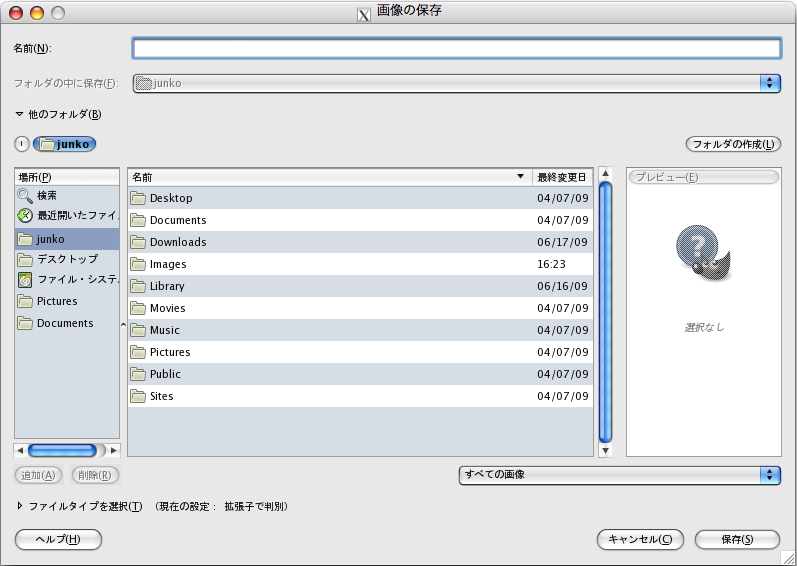797x566 pixels.
Task: Click into the file name text field
Action: (x=456, y=48)
